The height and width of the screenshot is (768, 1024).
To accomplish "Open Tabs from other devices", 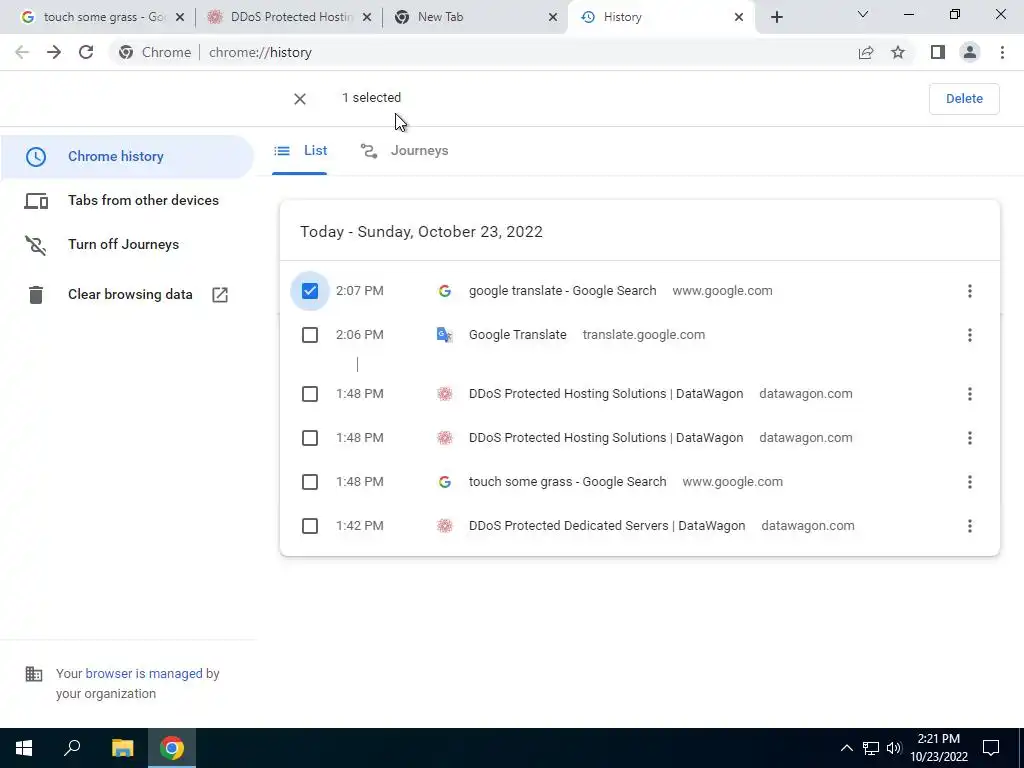I will tap(127, 200).
